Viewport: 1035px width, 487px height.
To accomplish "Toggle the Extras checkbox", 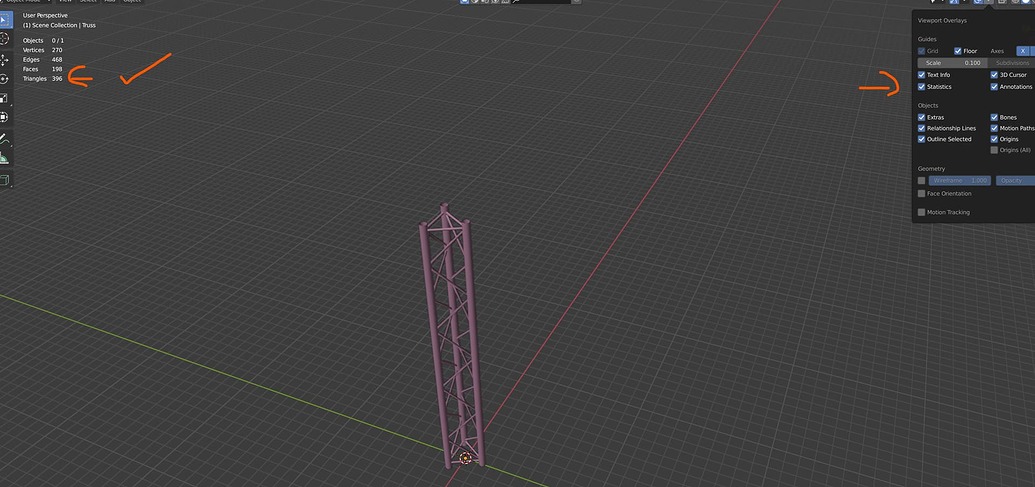I will click(921, 117).
